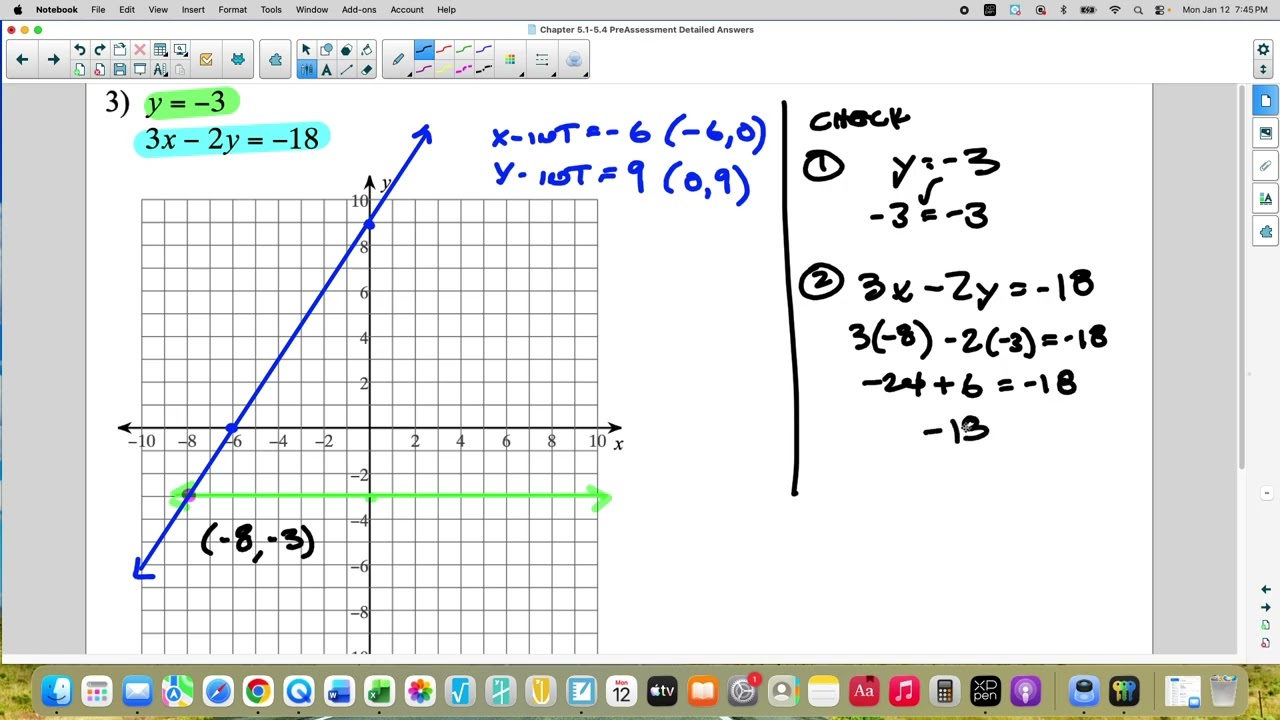1280x720 pixels.
Task: Choose the yellow pen line style
Action: [x=444, y=69]
